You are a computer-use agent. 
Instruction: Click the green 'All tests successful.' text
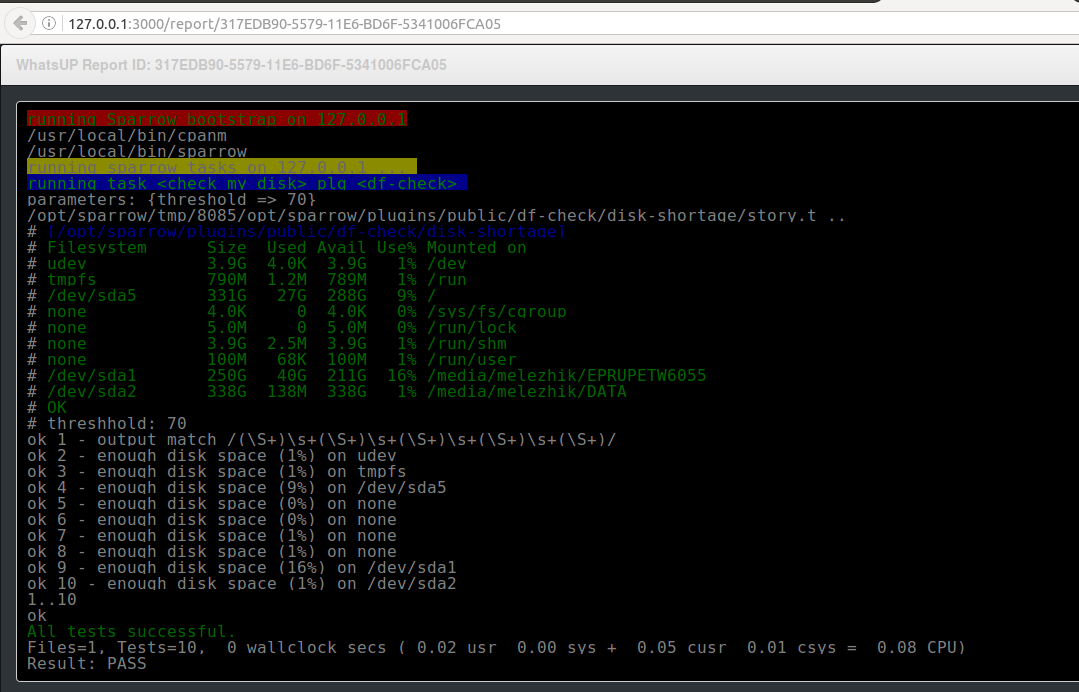131,631
